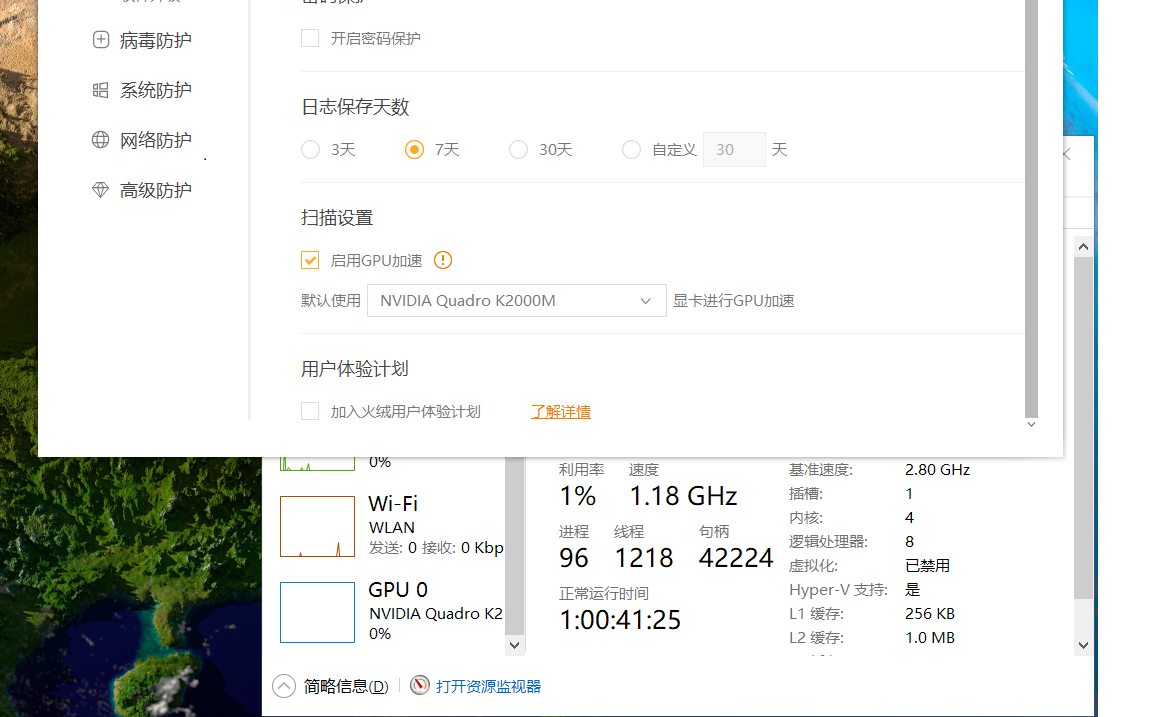The height and width of the screenshot is (717, 1152).
Task: Collapse Task Manager to brief info view
Action: click(x=284, y=686)
